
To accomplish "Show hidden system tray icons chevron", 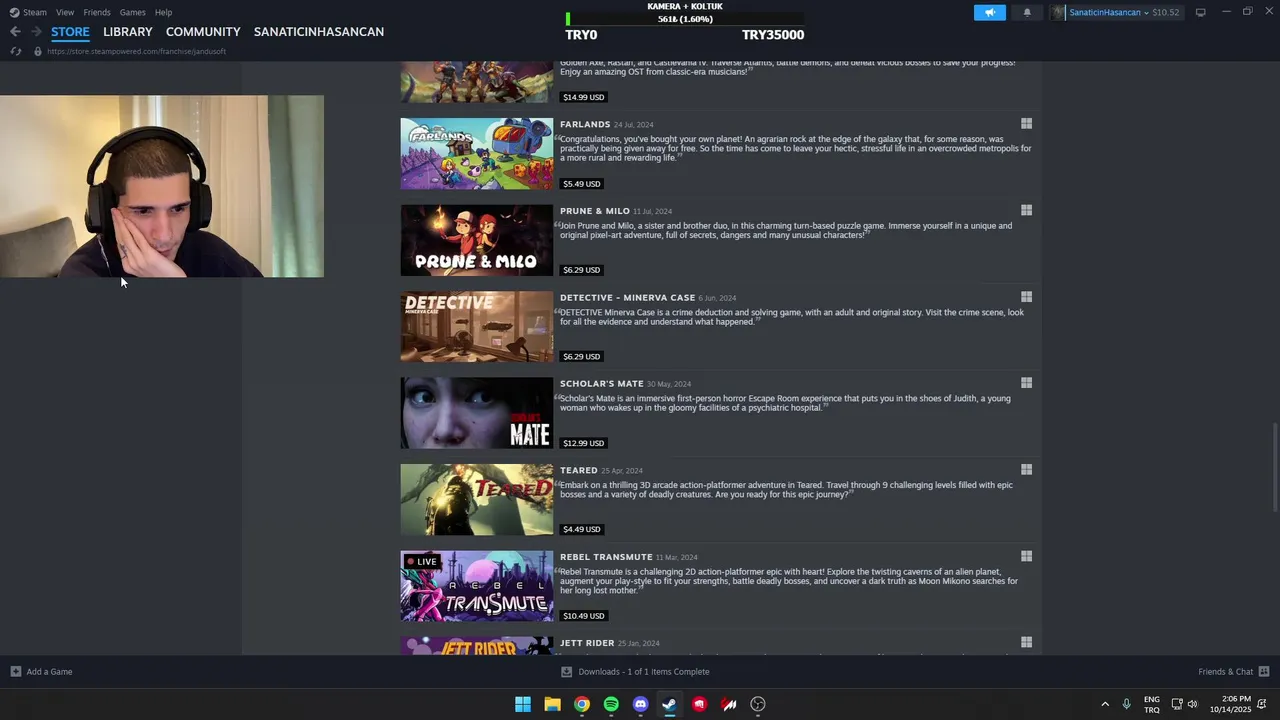I will (x=1105, y=704).
